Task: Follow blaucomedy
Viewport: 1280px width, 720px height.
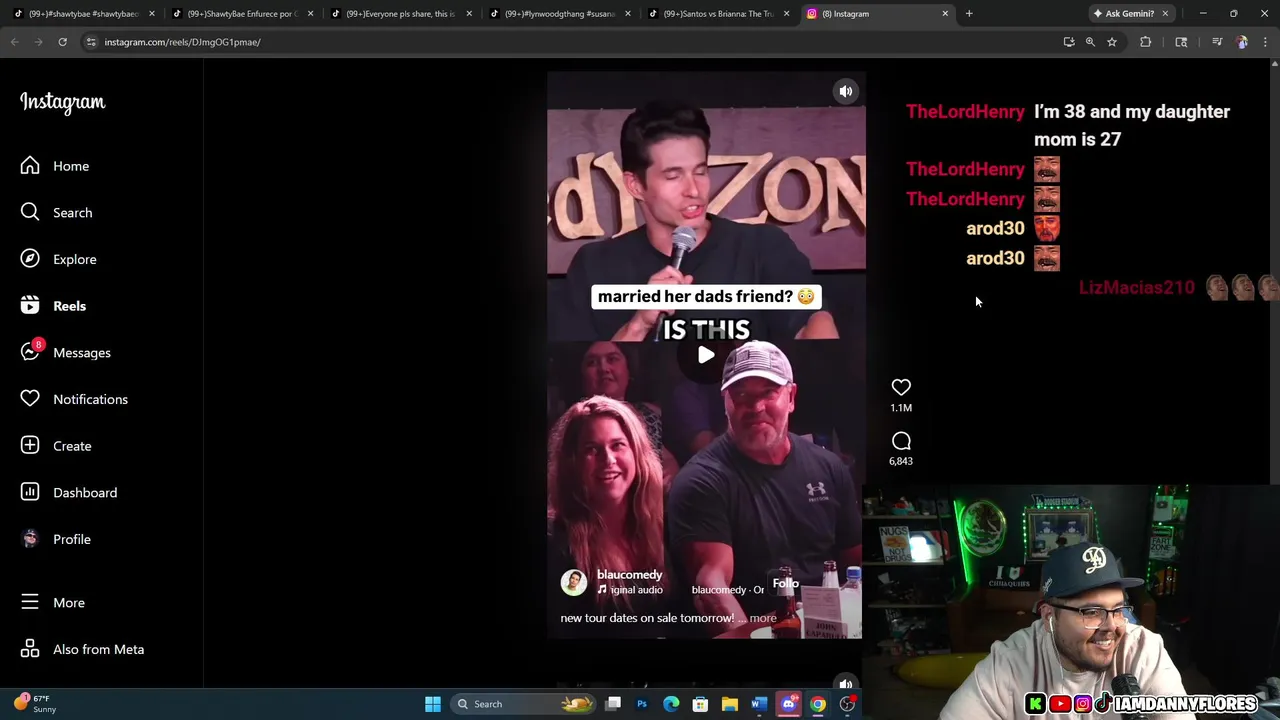Action: click(x=785, y=583)
